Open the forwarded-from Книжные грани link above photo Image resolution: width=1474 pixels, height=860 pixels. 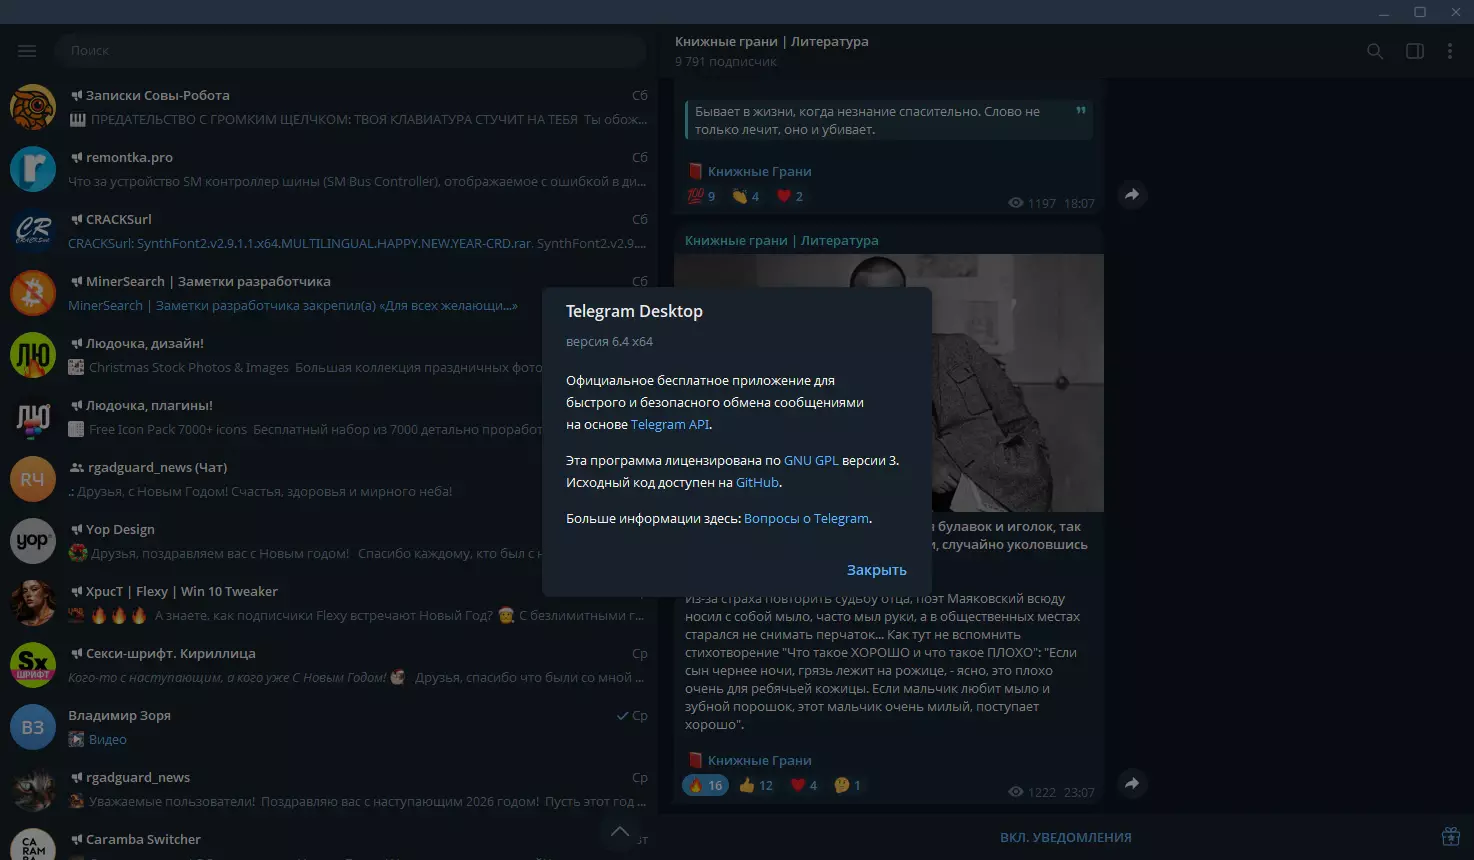click(x=782, y=240)
